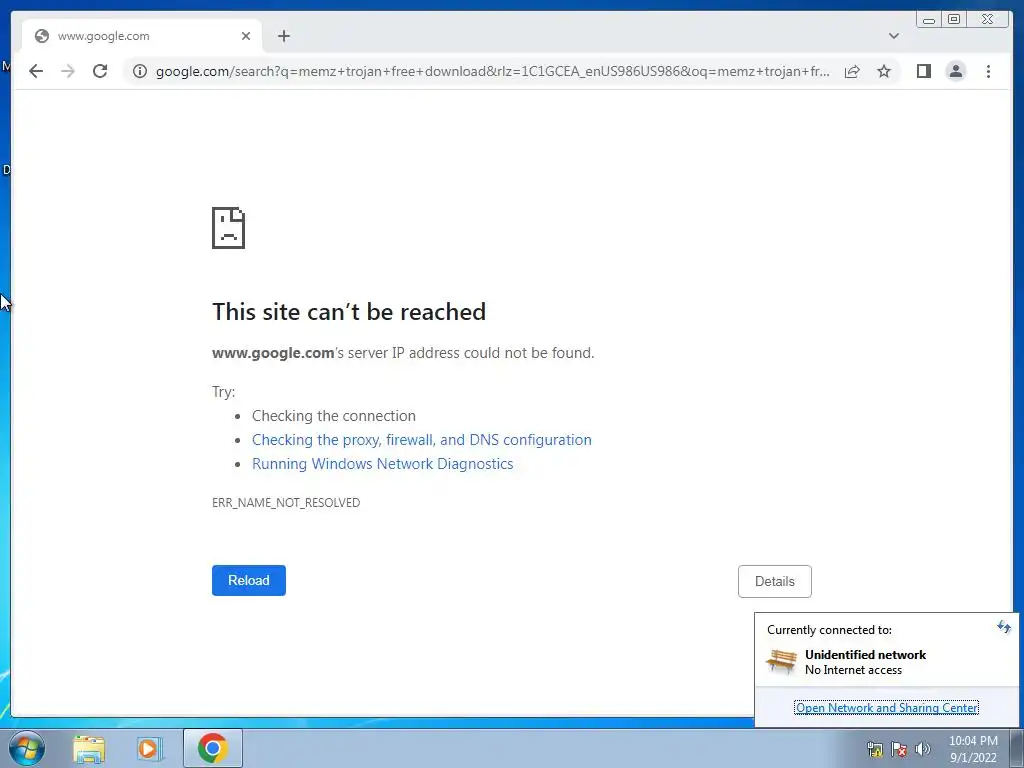
Task: Click the Show desktop button
Action: 1017,748
